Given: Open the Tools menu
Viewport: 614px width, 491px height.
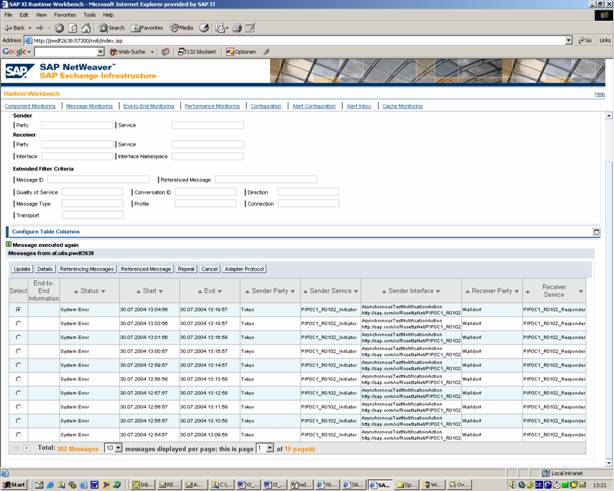Looking at the screenshot, I should click(90, 15).
